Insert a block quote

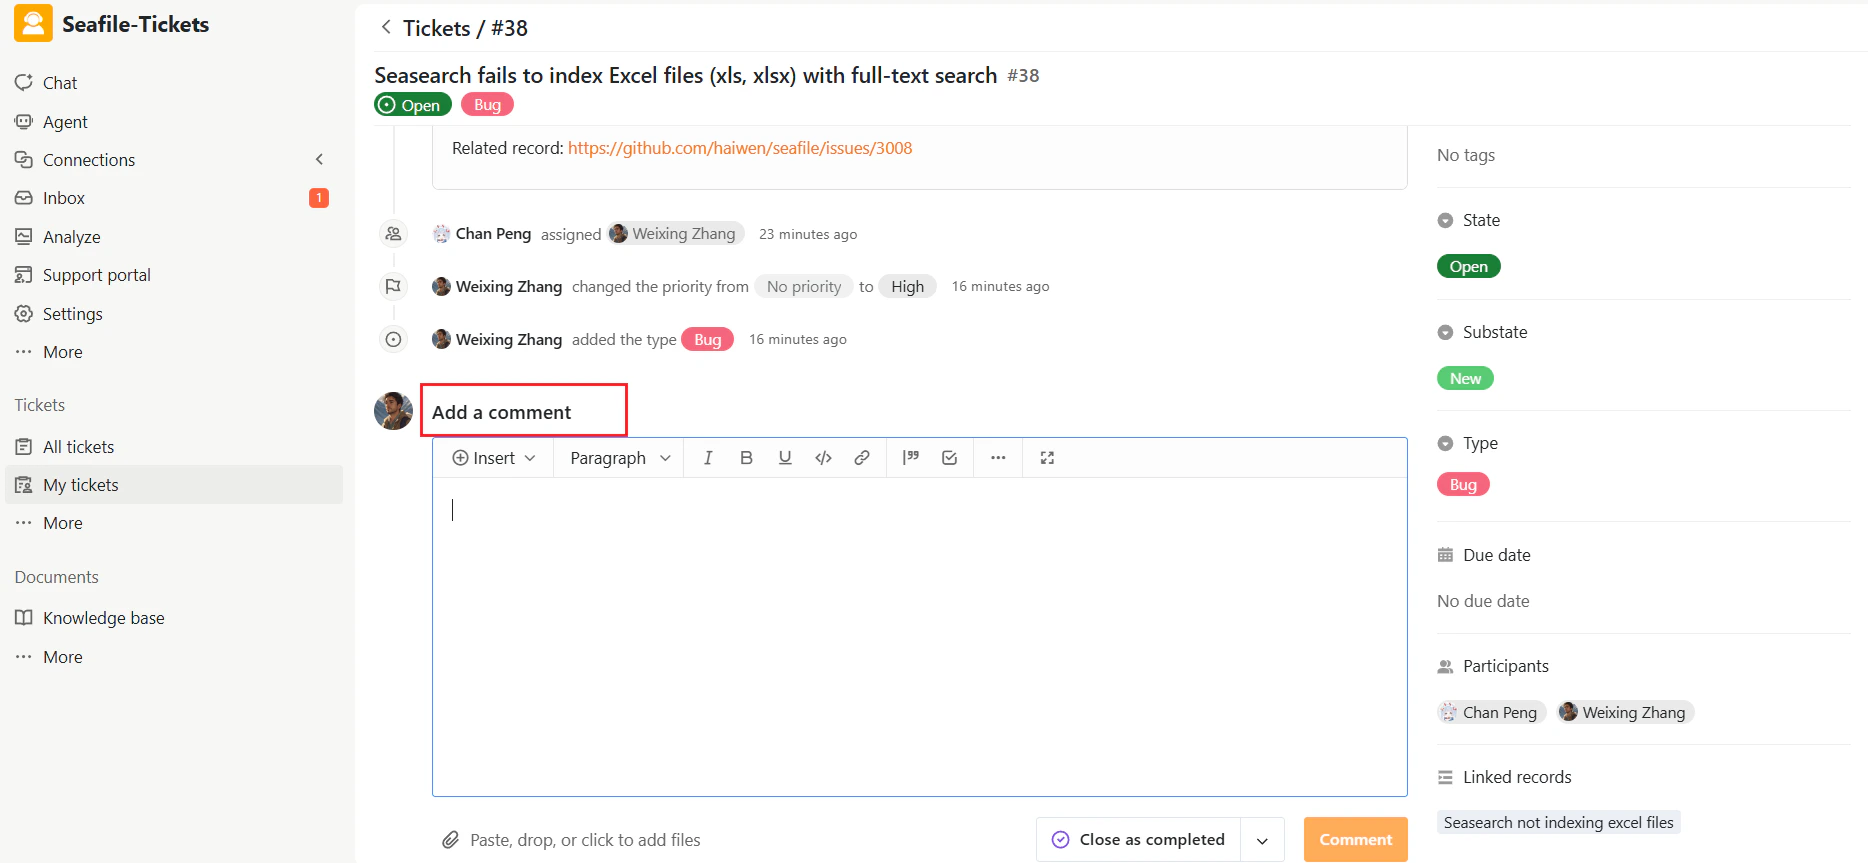[911, 458]
